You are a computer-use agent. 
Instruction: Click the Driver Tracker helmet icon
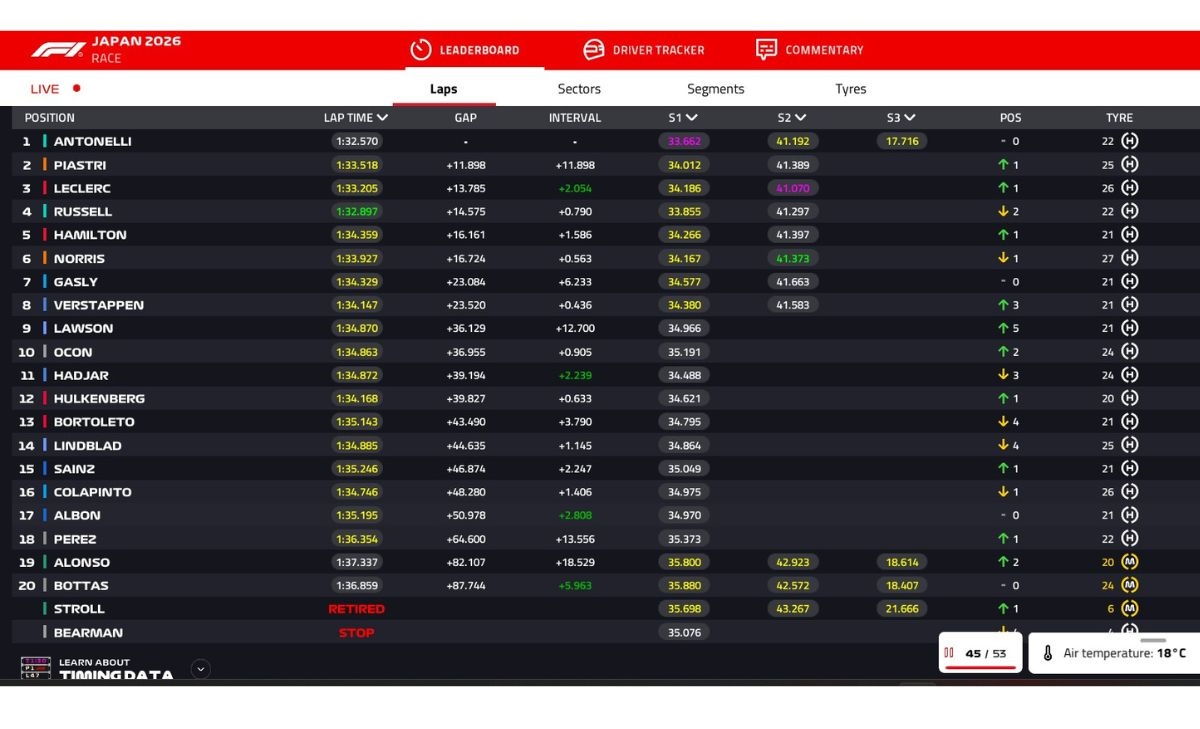594,50
